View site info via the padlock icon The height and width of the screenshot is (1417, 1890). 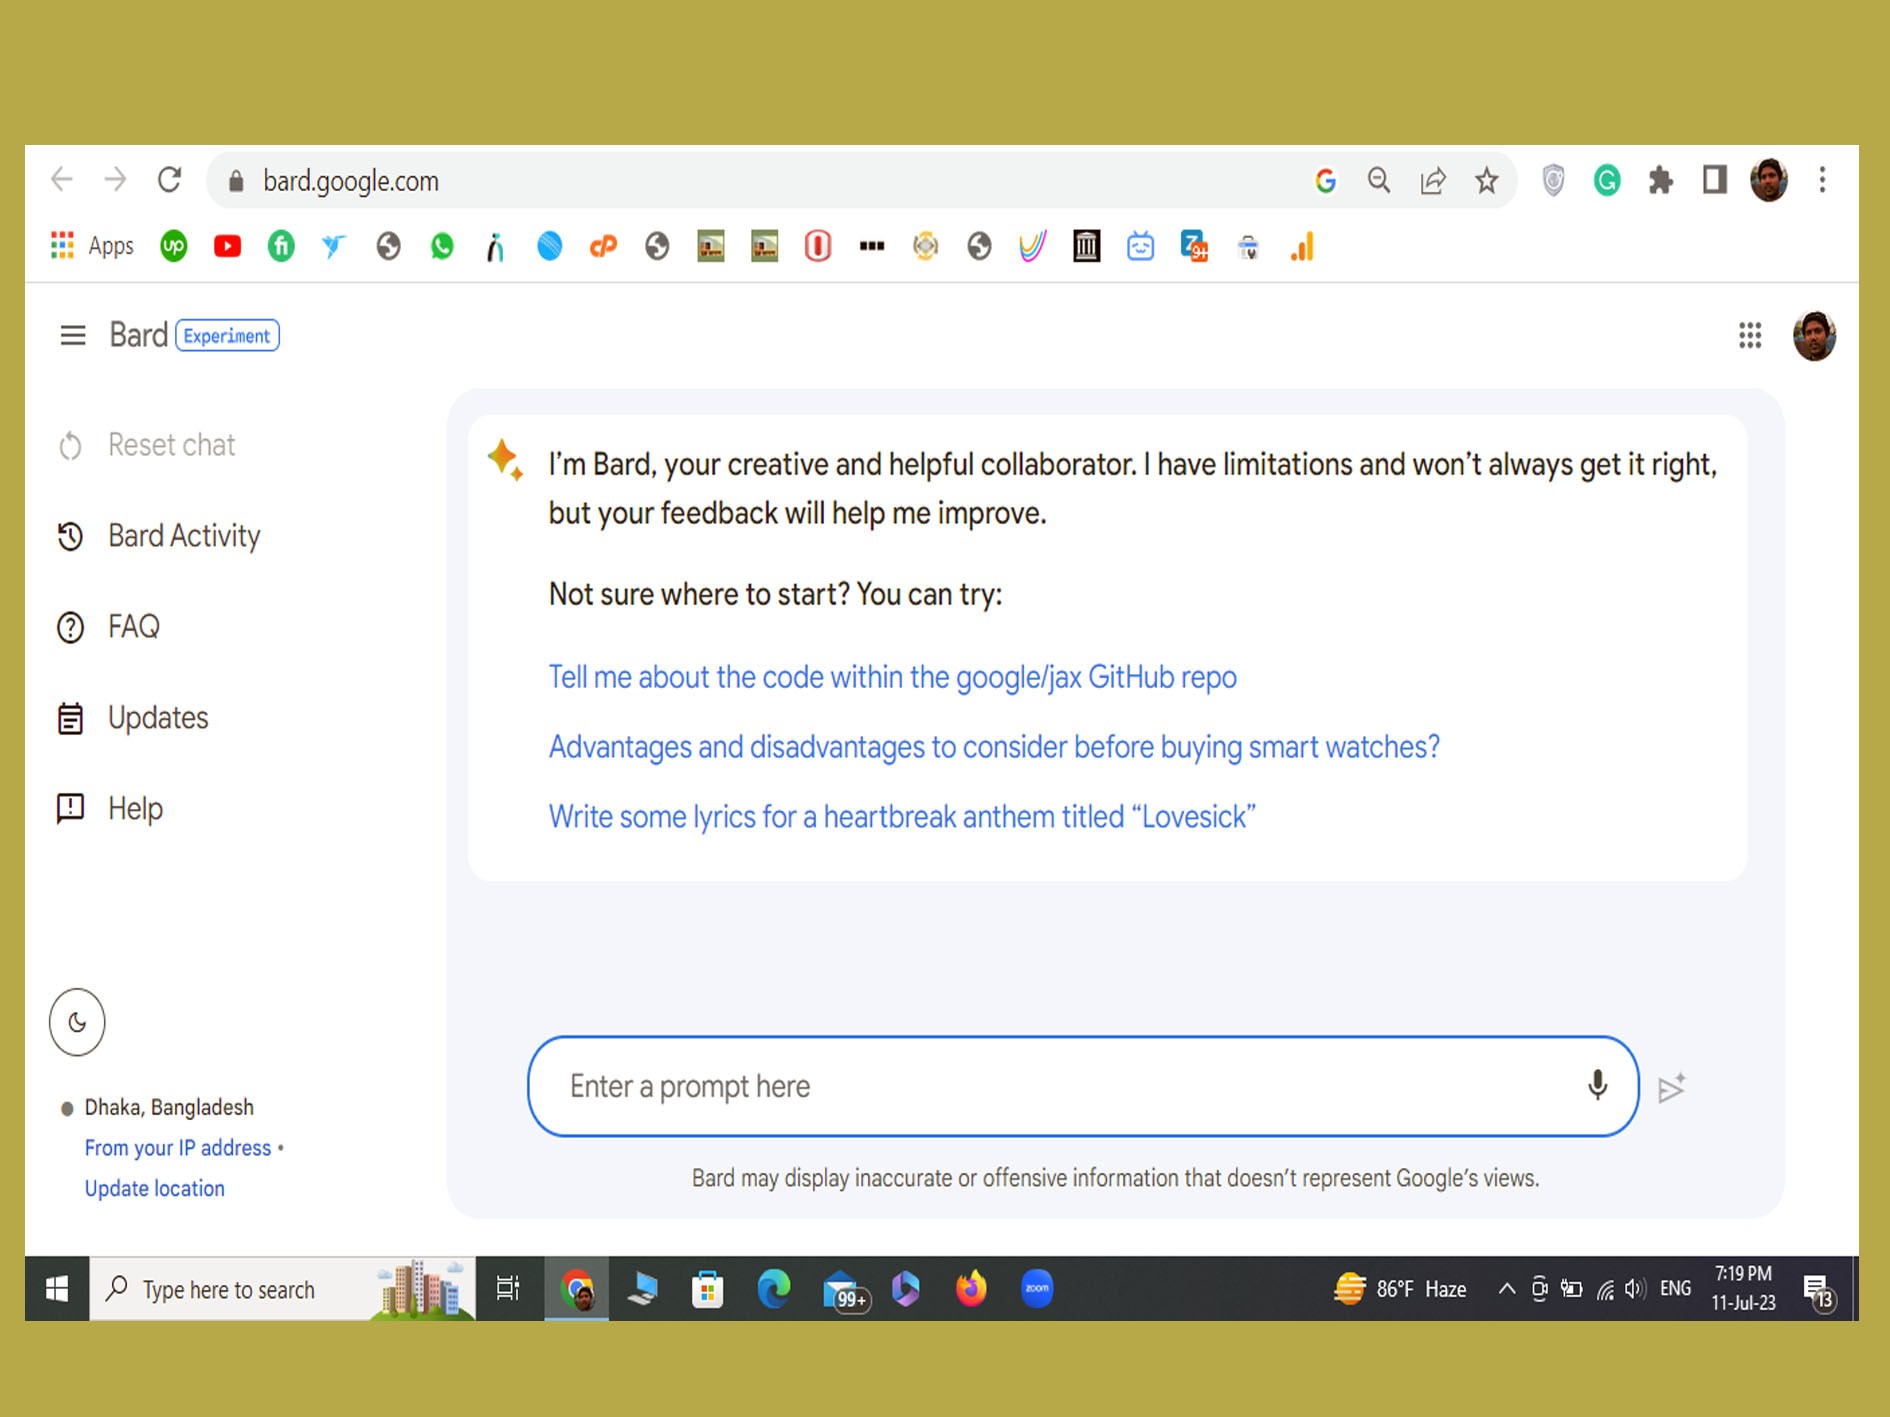pyautogui.click(x=236, y=181)
